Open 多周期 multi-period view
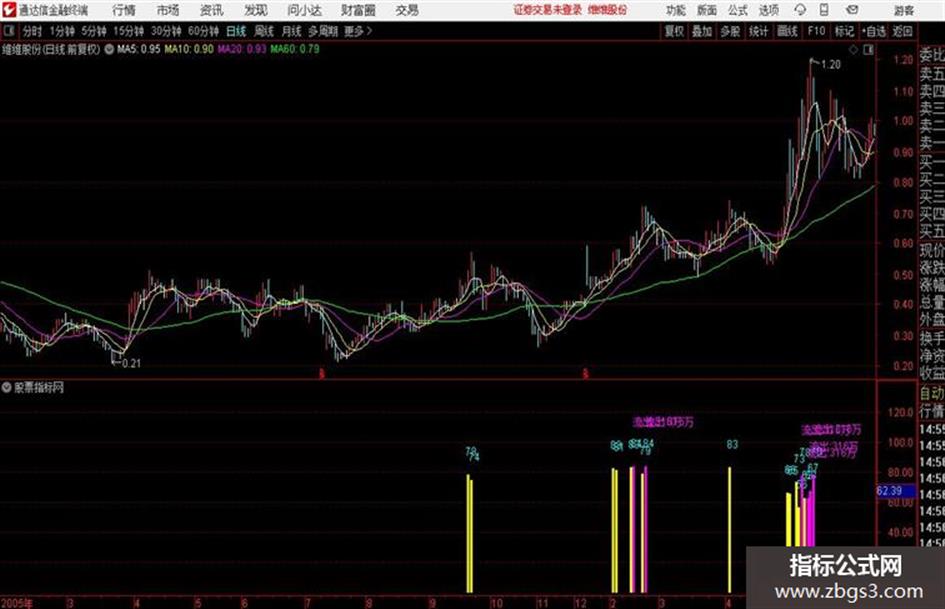This screenshot has height=609, width=945. coord(323,31)
